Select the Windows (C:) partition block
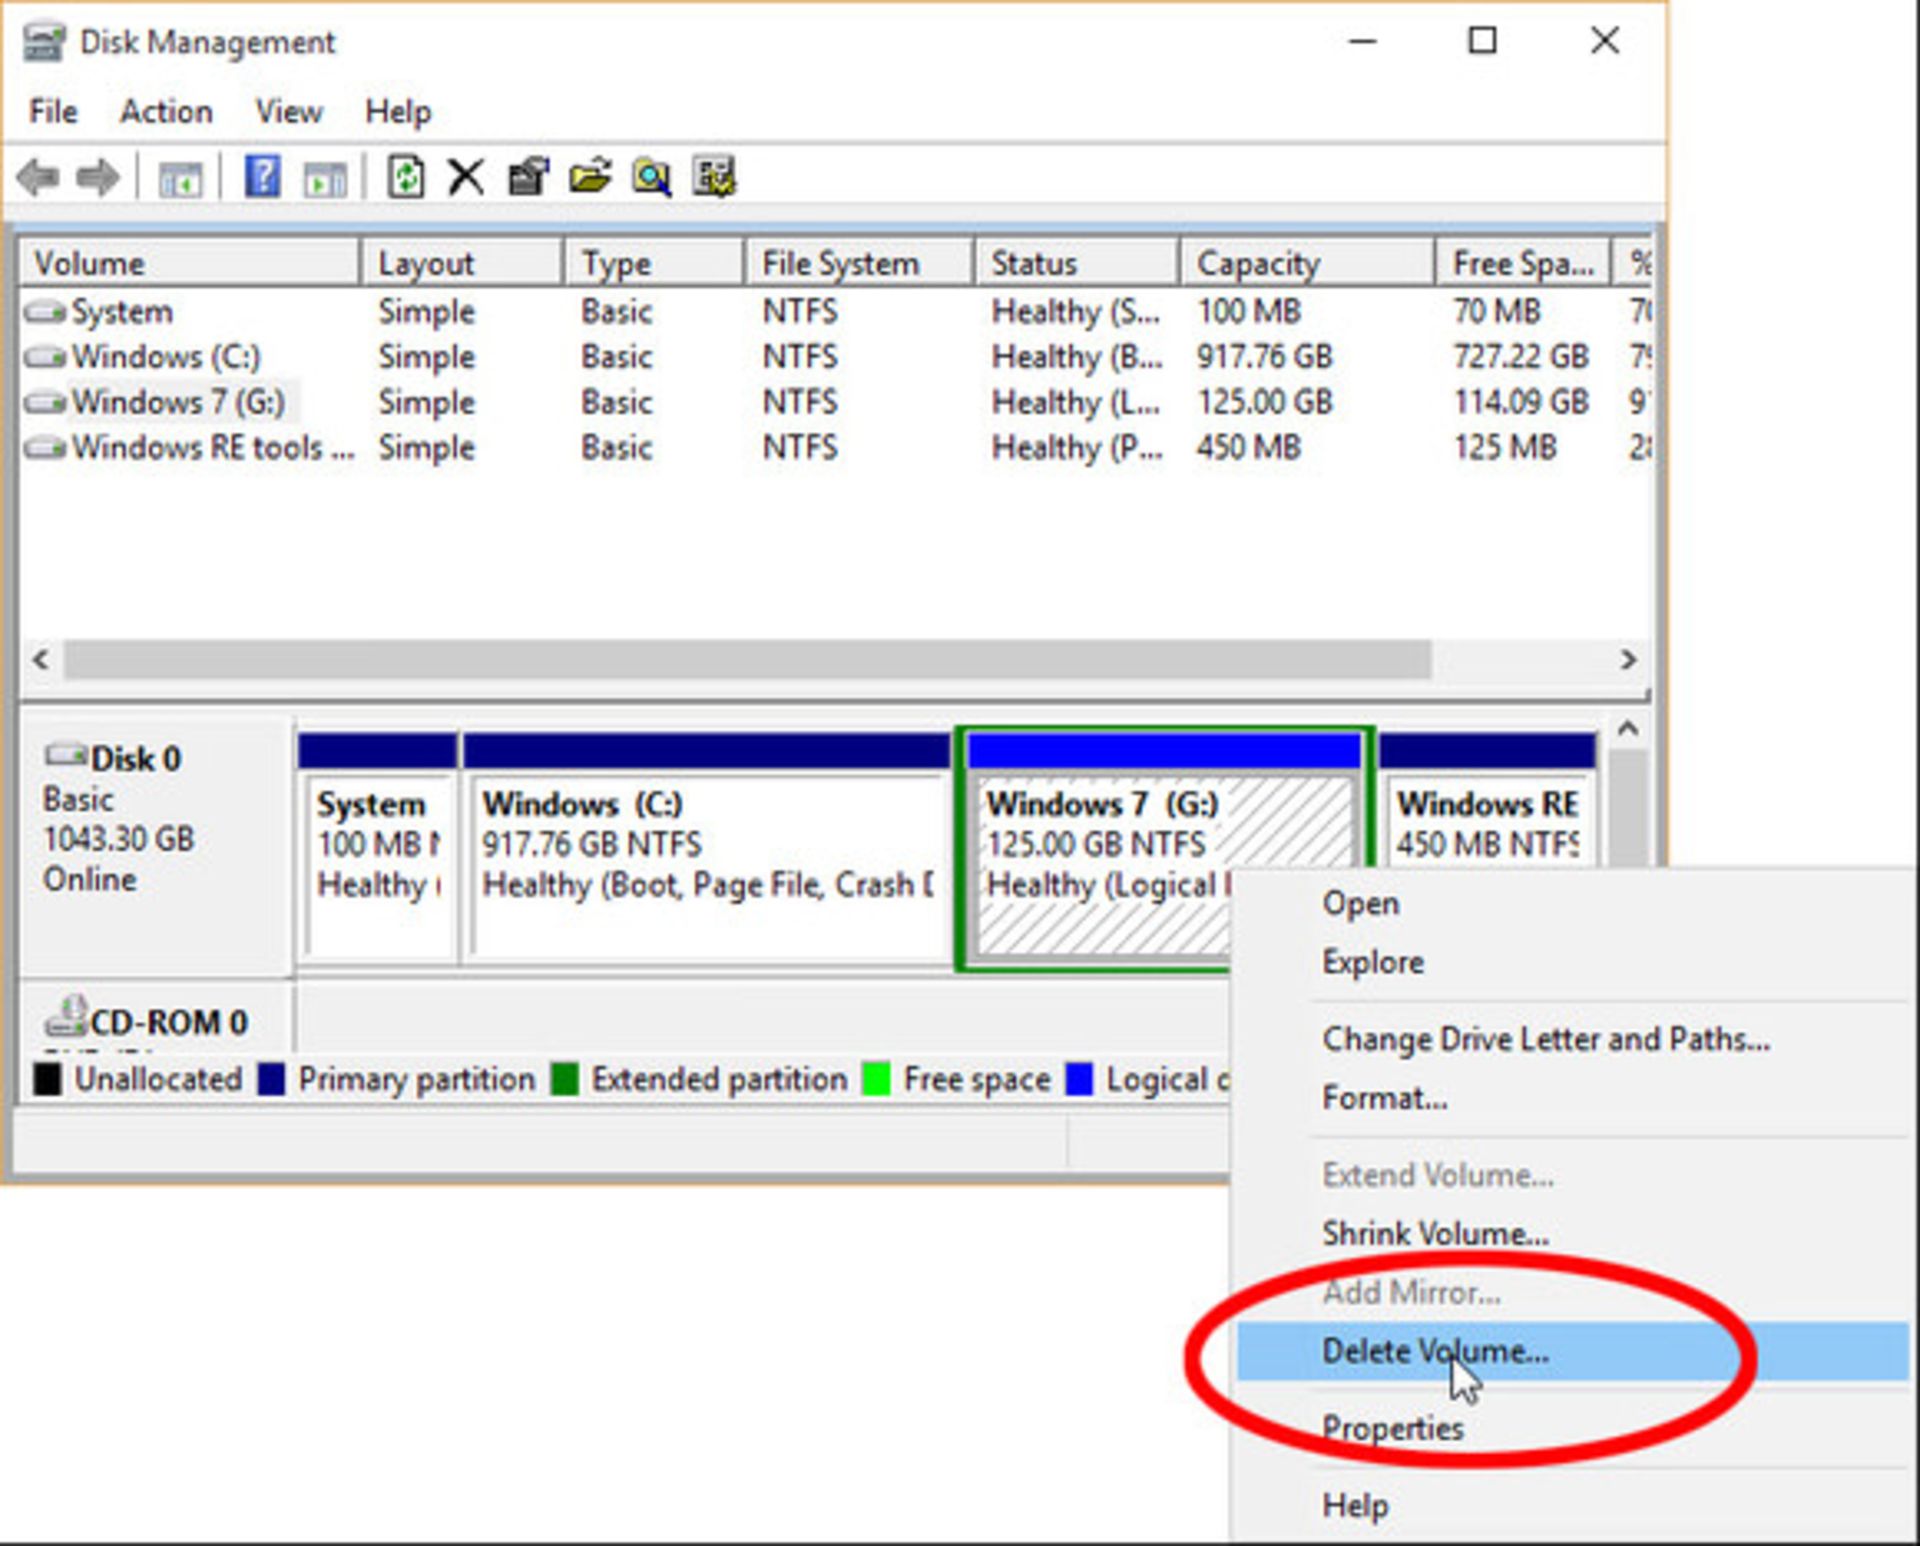Viewport: 1920px width, 1546px height. pos(707,850)
